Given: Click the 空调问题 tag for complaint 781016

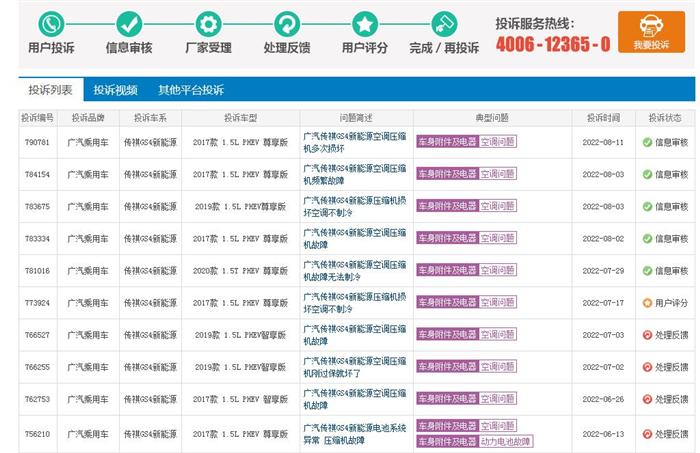Looking at the screenshot, I should 497,270.
